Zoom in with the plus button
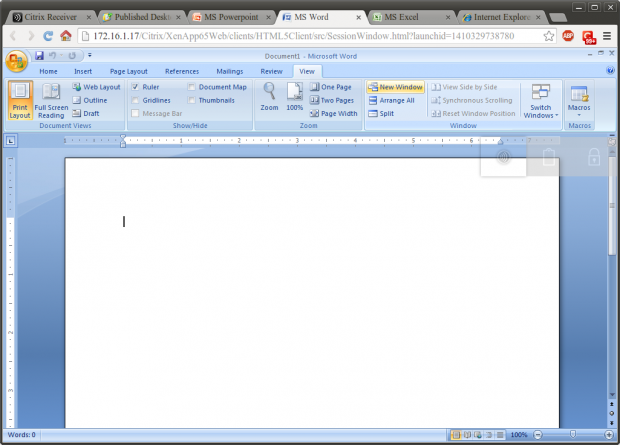Viewport: 620px width, 445px height. point(609,435)
